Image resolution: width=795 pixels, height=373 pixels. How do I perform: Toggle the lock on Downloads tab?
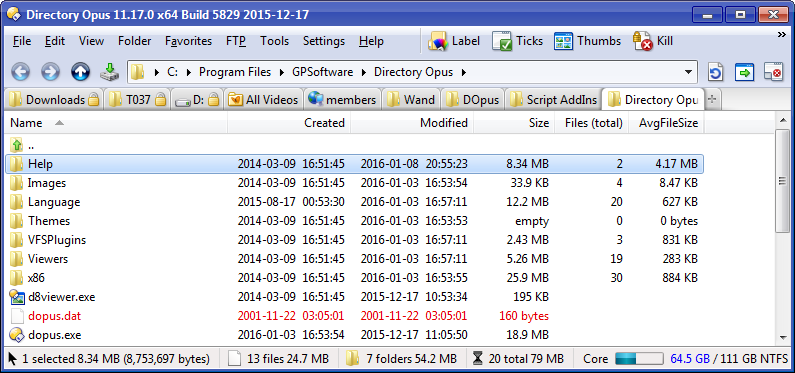93,100
